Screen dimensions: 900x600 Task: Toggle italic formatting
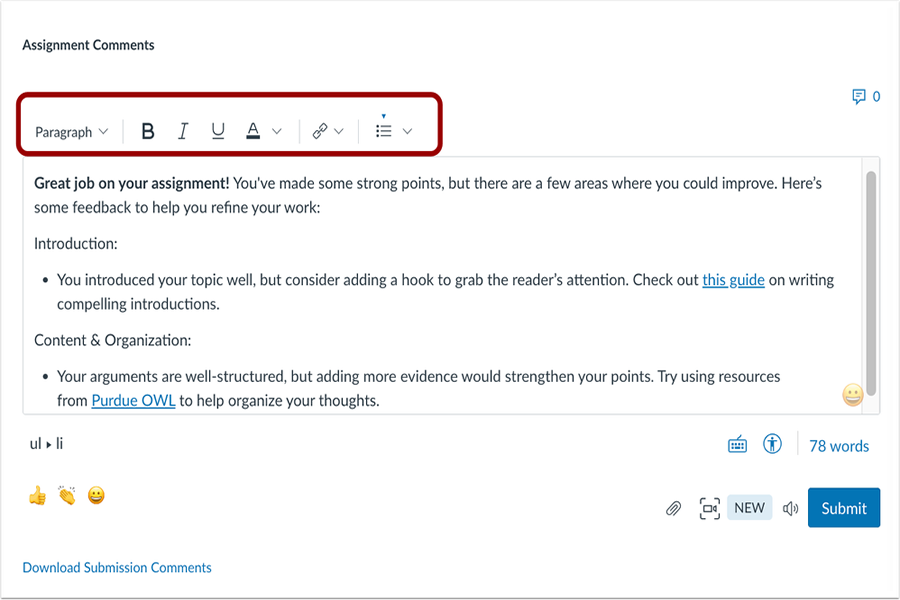click(183, 130)
